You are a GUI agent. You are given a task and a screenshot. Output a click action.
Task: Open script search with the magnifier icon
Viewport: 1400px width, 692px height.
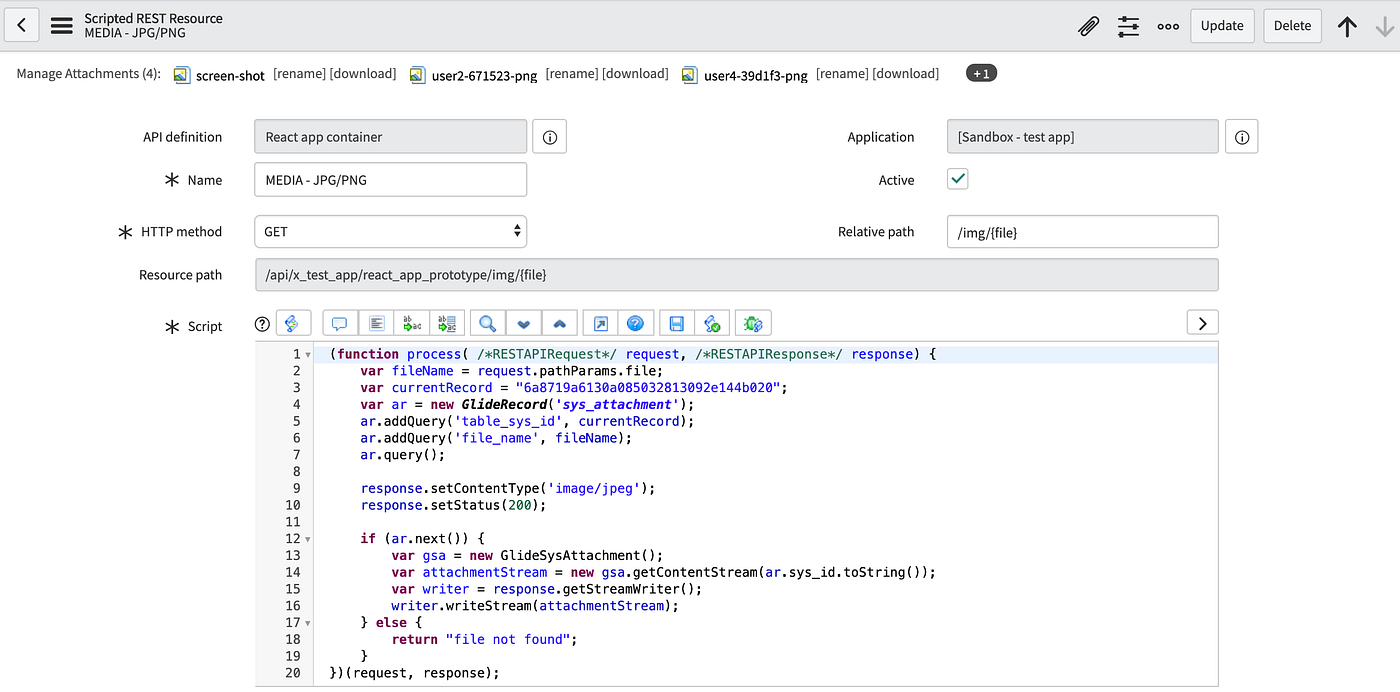[x=486, y=322]
